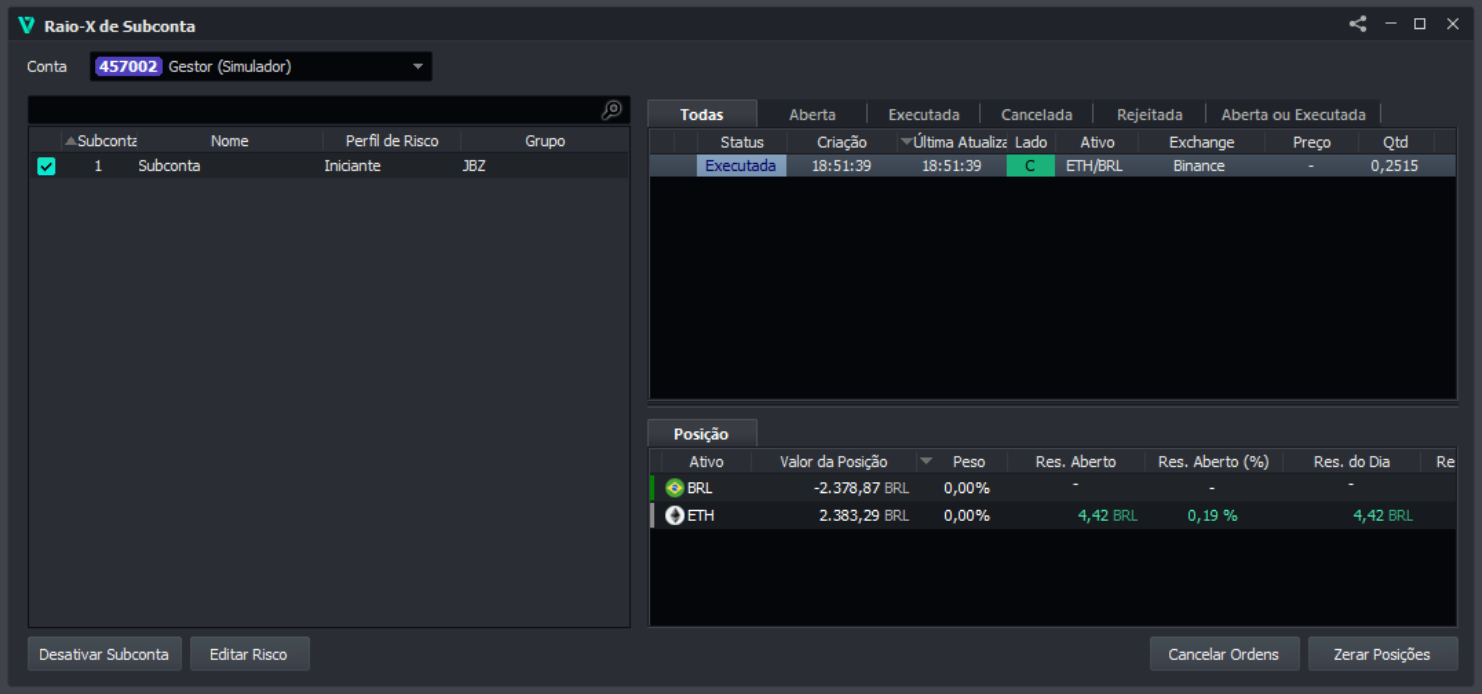This screenshot has height=694, width=1482.
Task: Click the Editar Risco button
Action: click(248, 654)
